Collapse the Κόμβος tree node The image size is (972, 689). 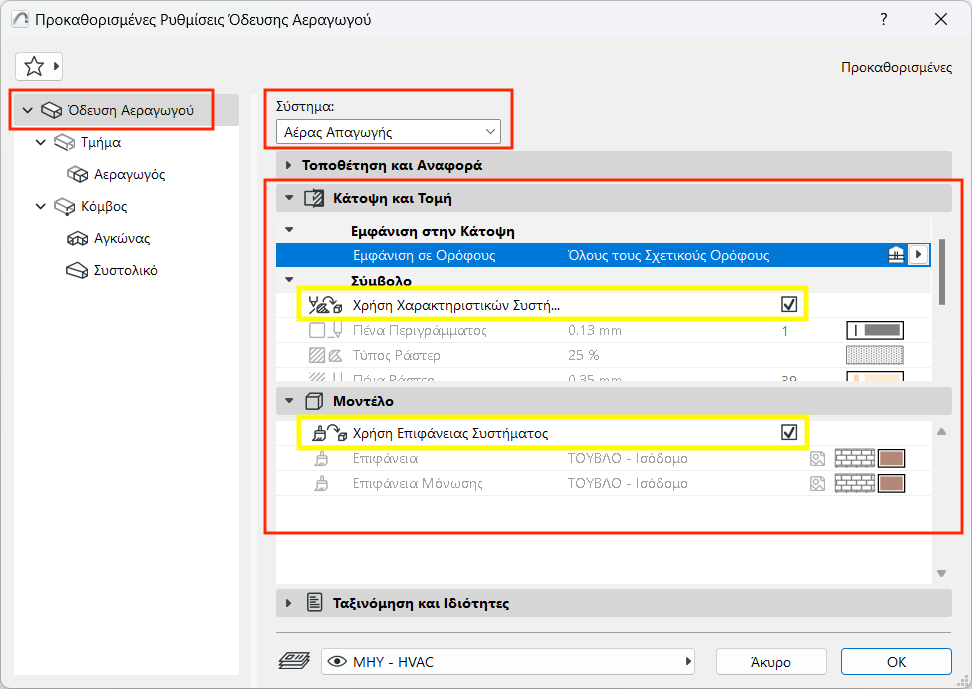coord(41,207)
